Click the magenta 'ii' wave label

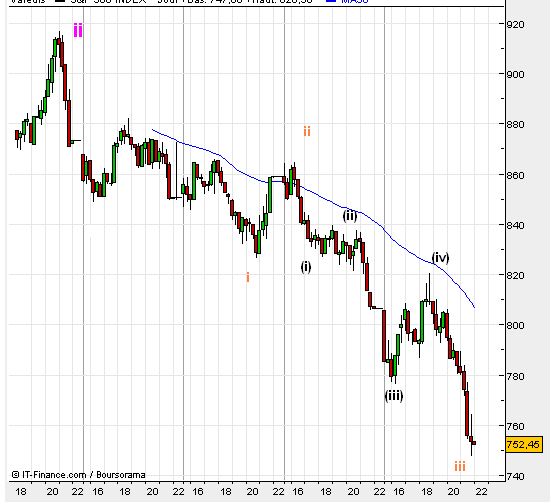tap(78, 31)
